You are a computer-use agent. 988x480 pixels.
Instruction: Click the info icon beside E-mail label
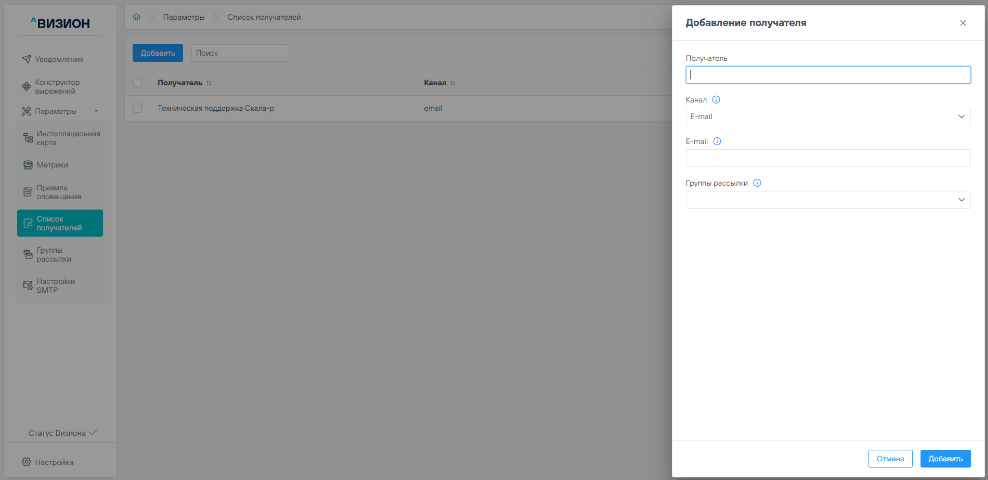pos(717,142)
